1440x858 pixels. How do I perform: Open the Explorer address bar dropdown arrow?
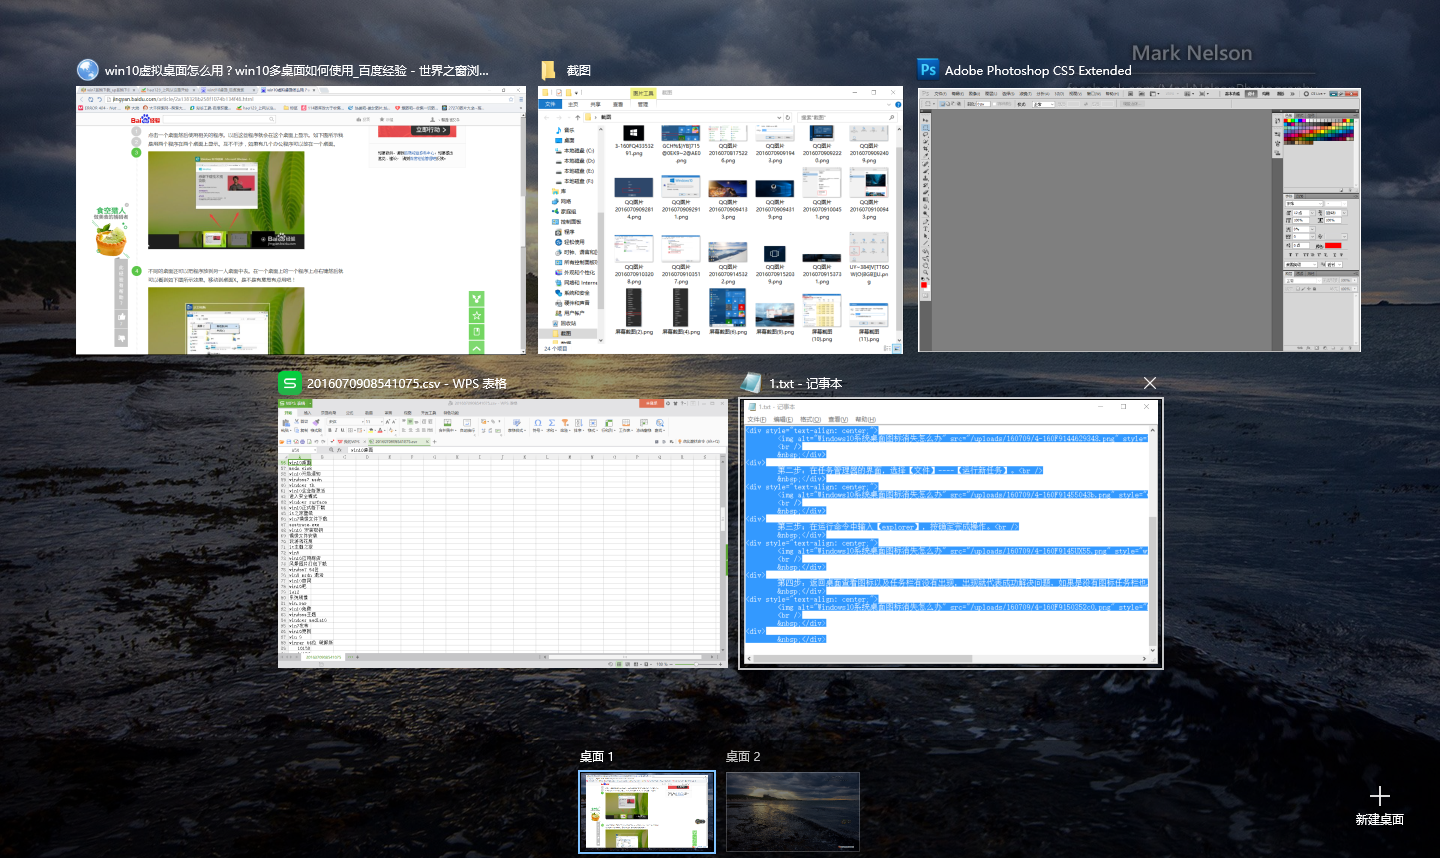(x=779, y=117)
